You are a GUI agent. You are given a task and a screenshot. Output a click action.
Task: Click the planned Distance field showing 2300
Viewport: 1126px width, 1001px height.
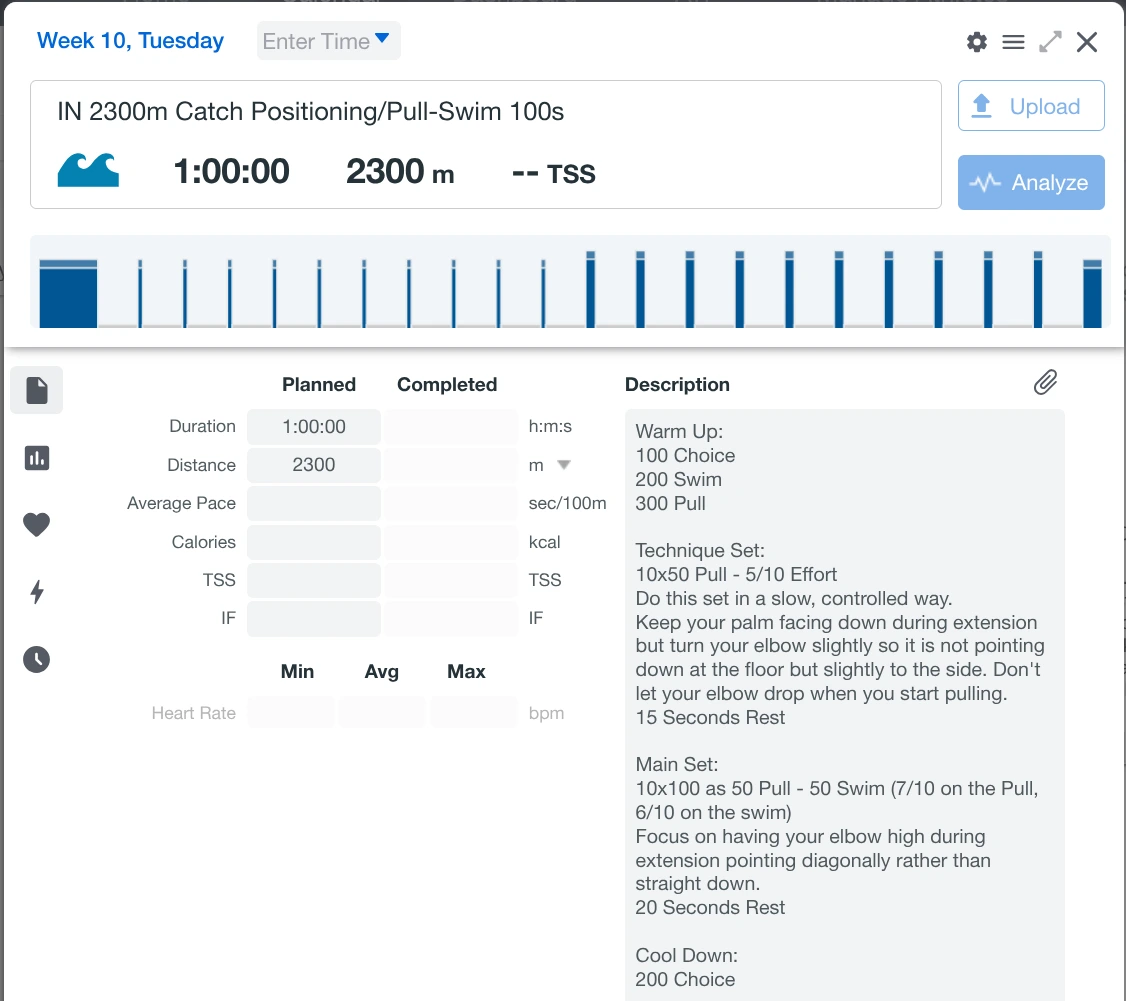click(x=313, y=465)
